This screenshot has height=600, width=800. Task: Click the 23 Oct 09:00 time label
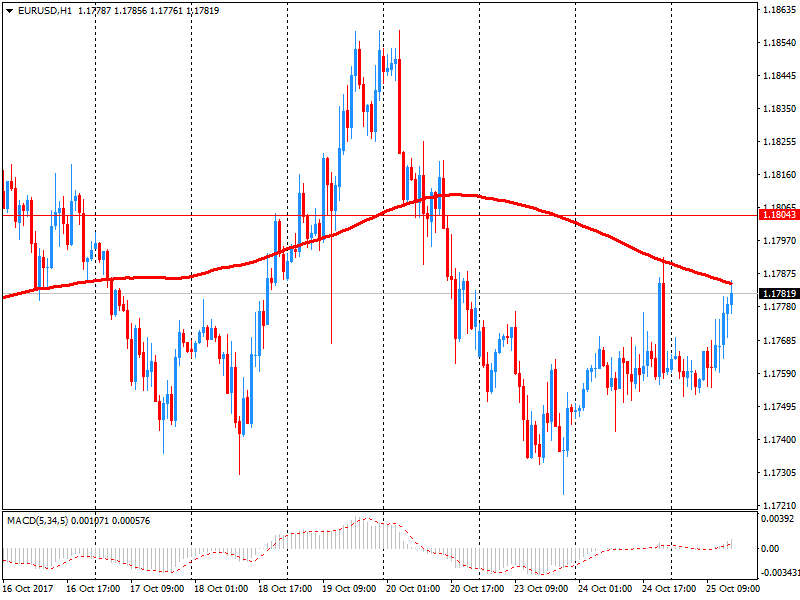click(x=541, y=588)
